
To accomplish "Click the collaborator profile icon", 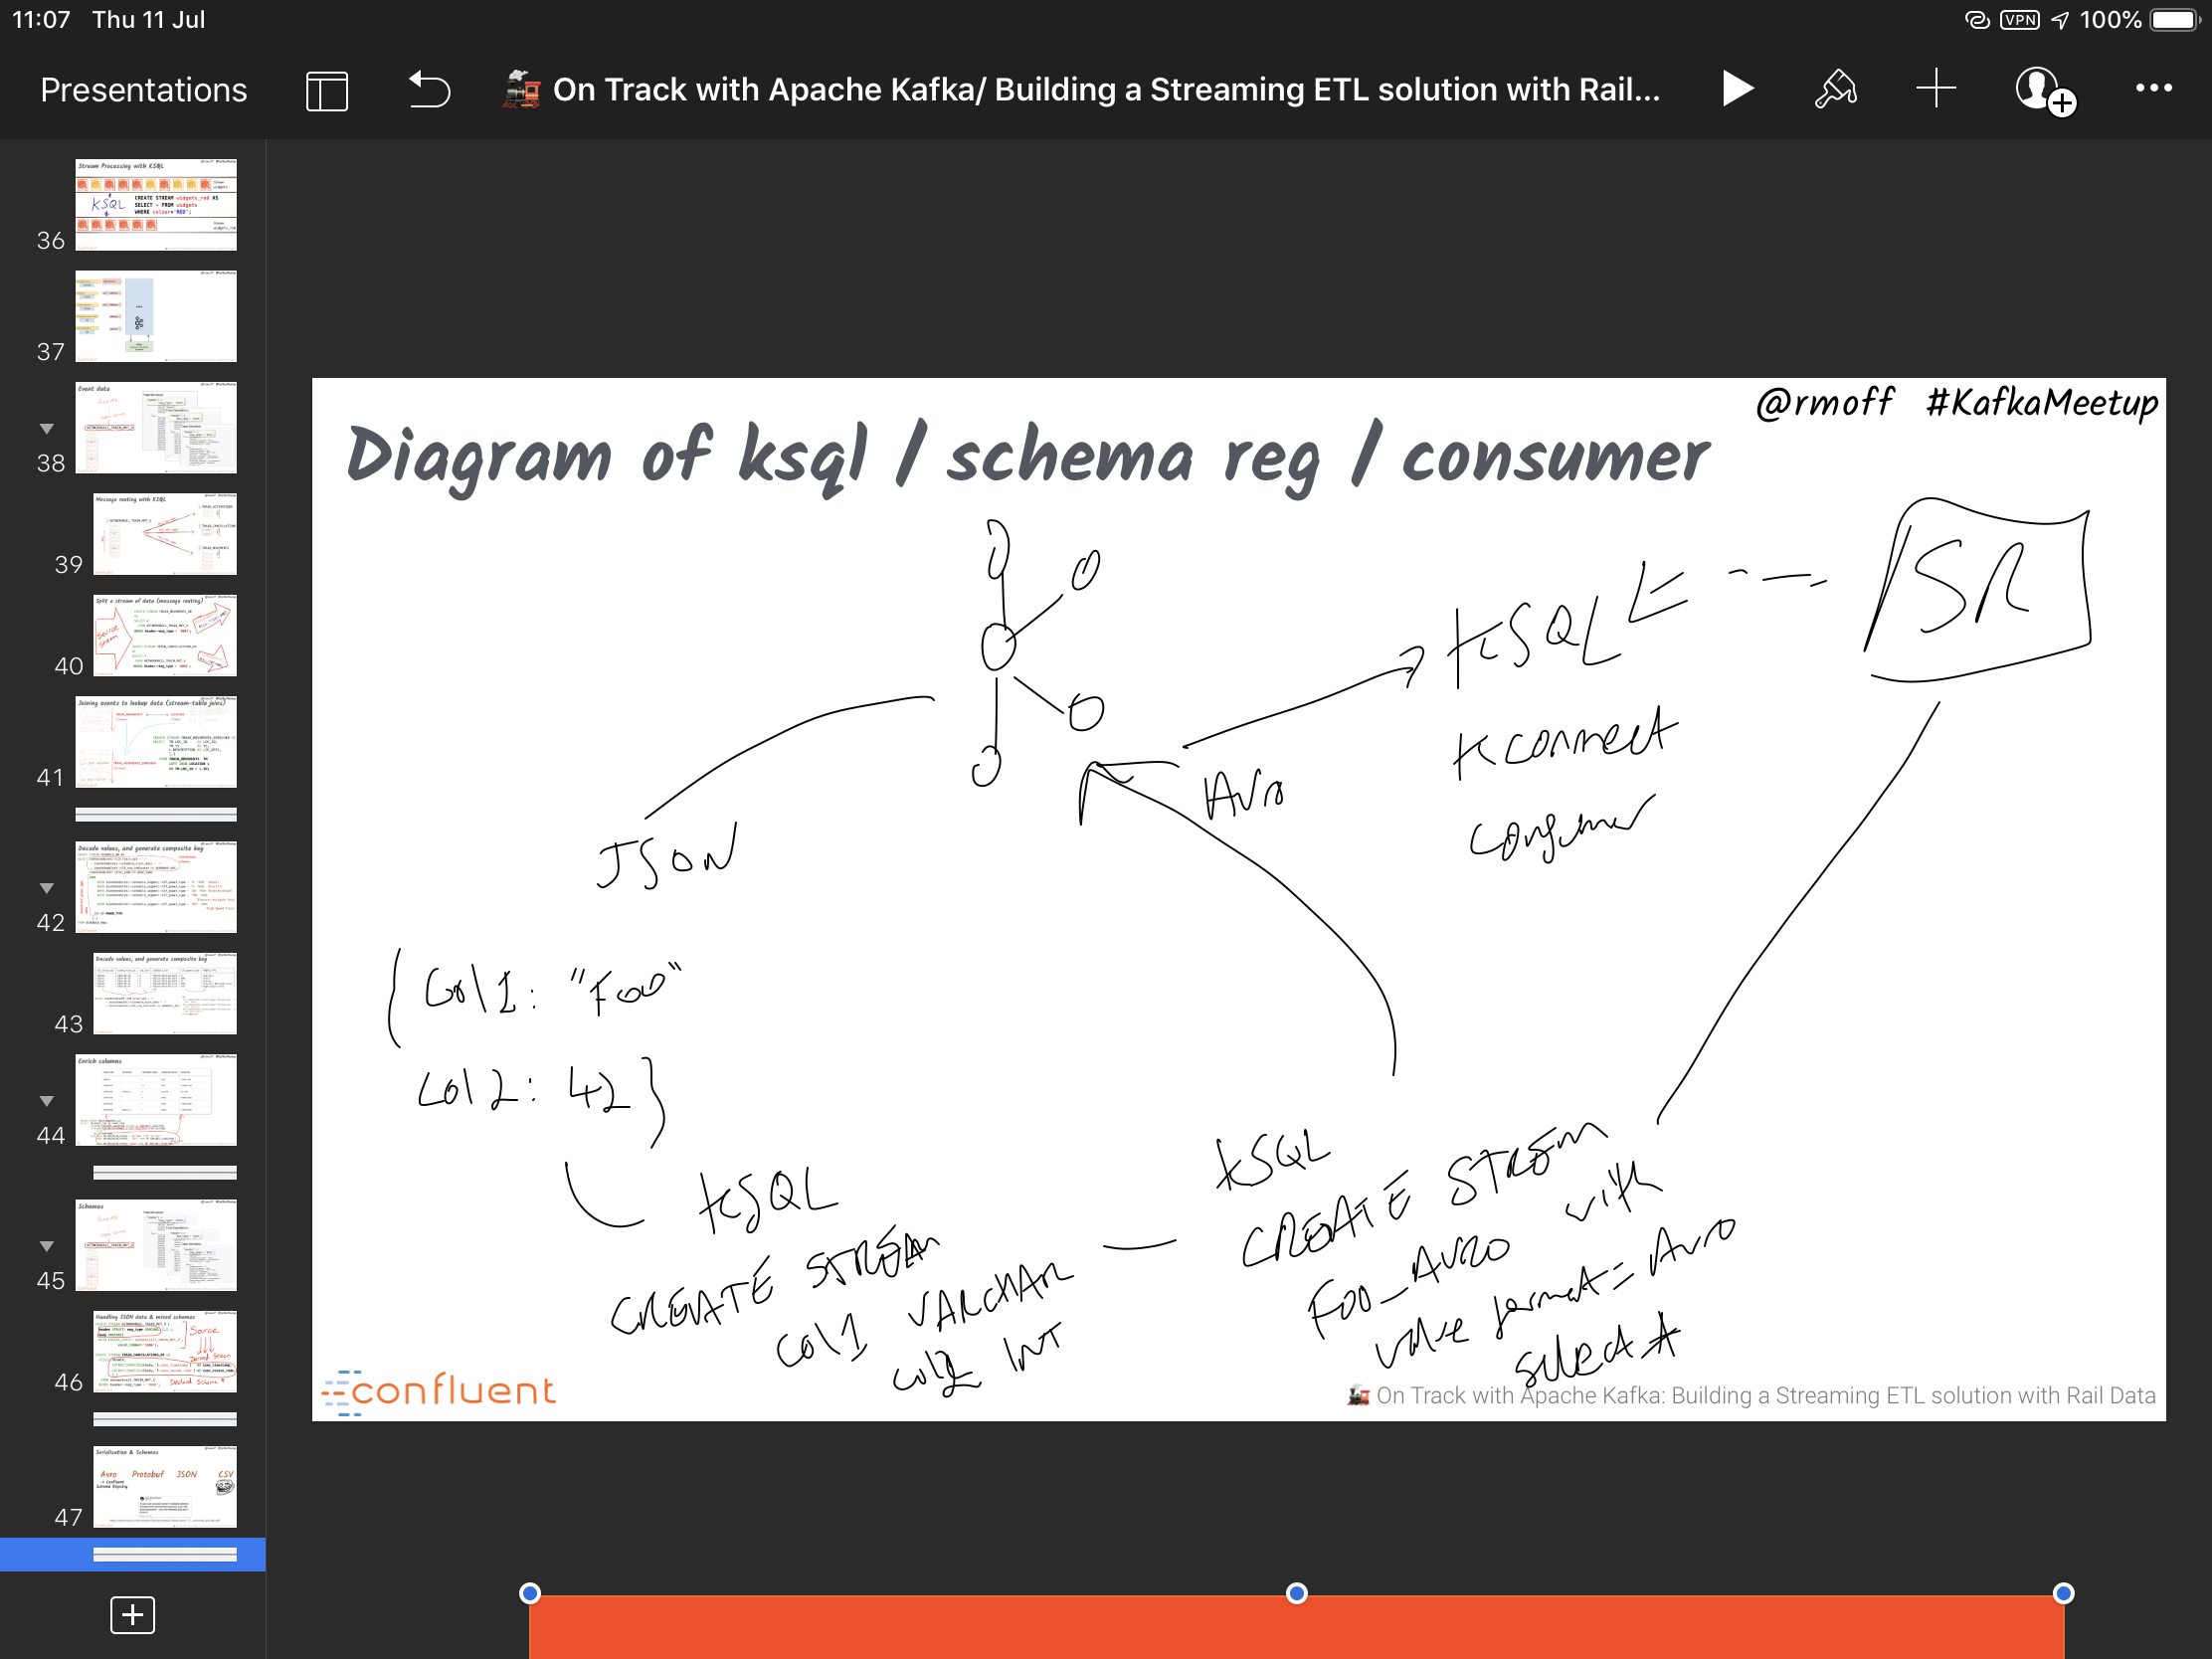I will [2041, 91].
